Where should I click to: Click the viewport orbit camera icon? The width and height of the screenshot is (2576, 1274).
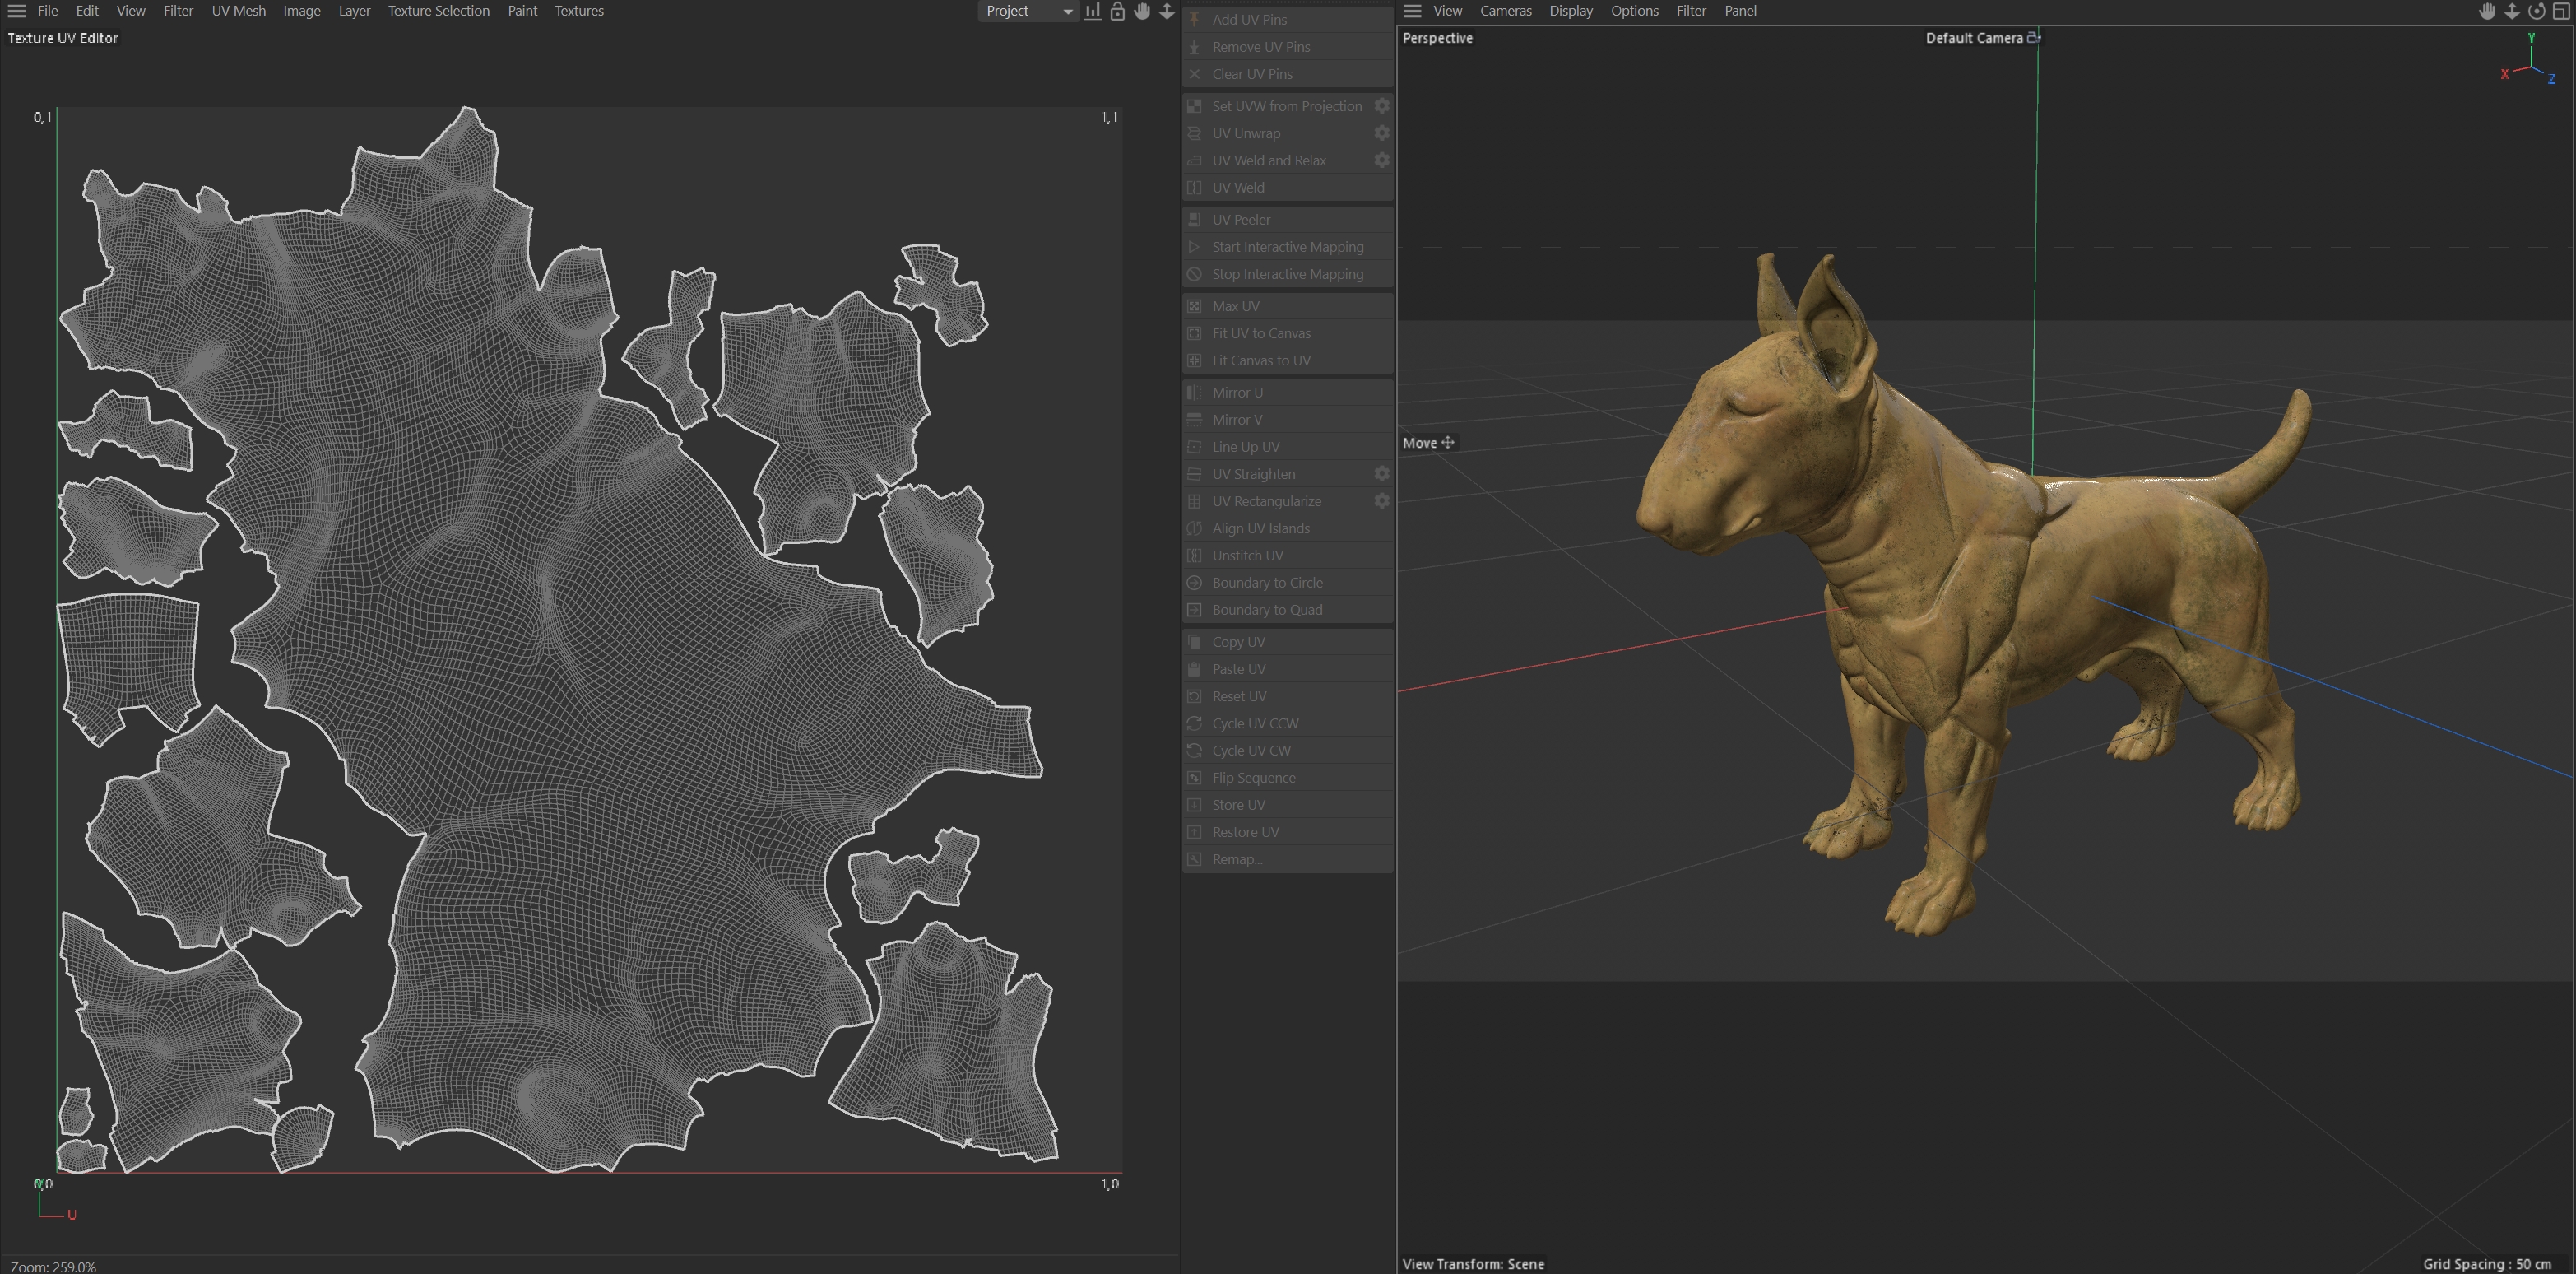2536,11
